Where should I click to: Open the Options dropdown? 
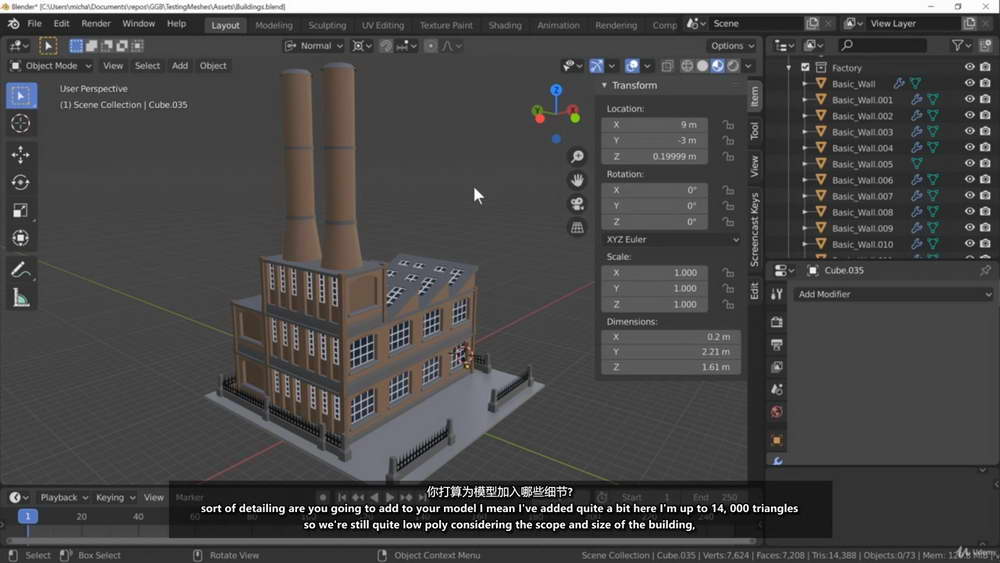(732, 46)
